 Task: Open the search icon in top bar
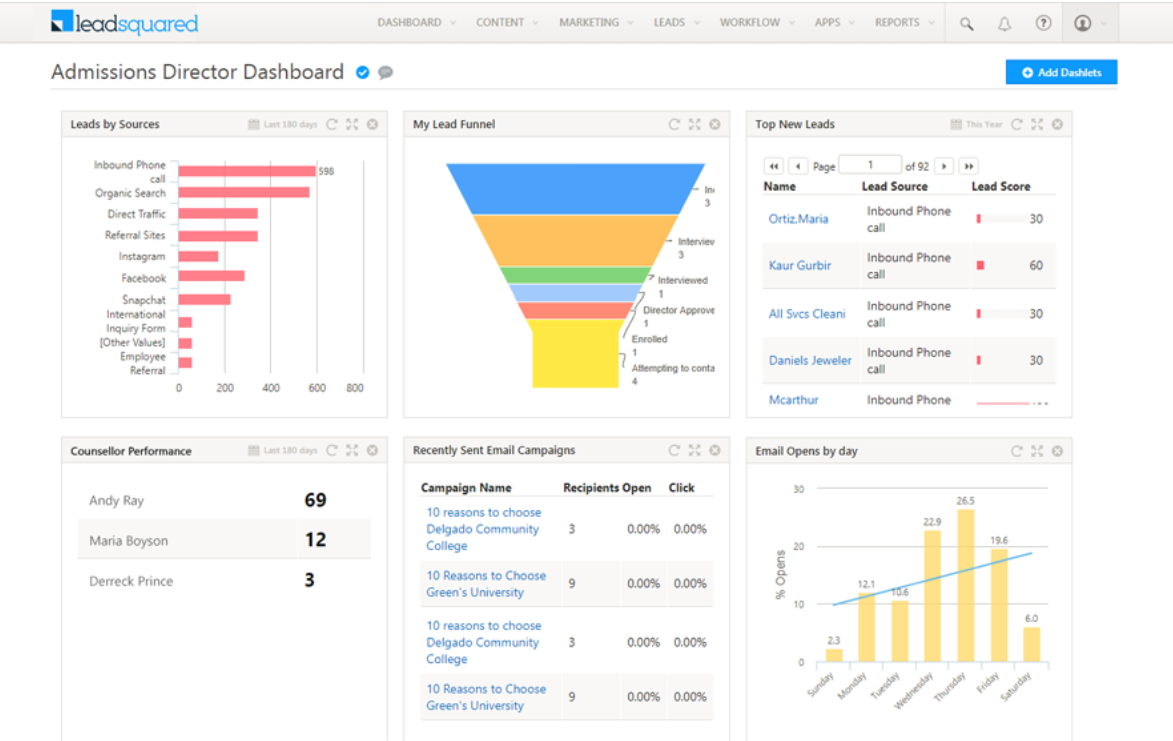[965, 22]
